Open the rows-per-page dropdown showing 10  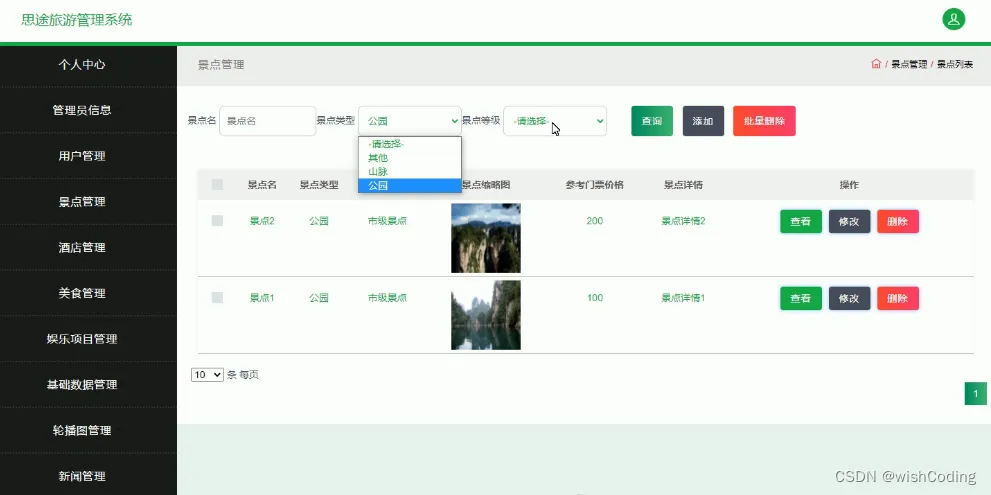click(x=207, y=375)
